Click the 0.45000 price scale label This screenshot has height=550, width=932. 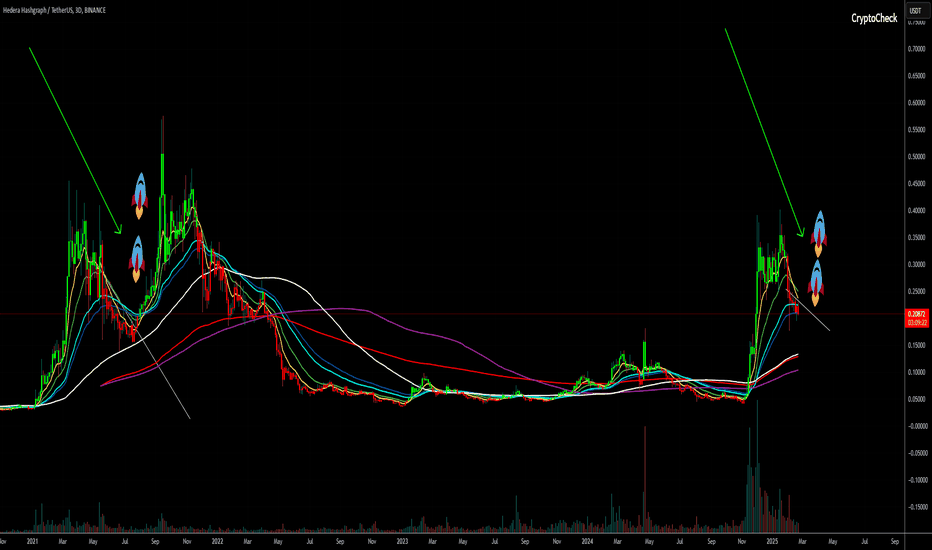917,184
